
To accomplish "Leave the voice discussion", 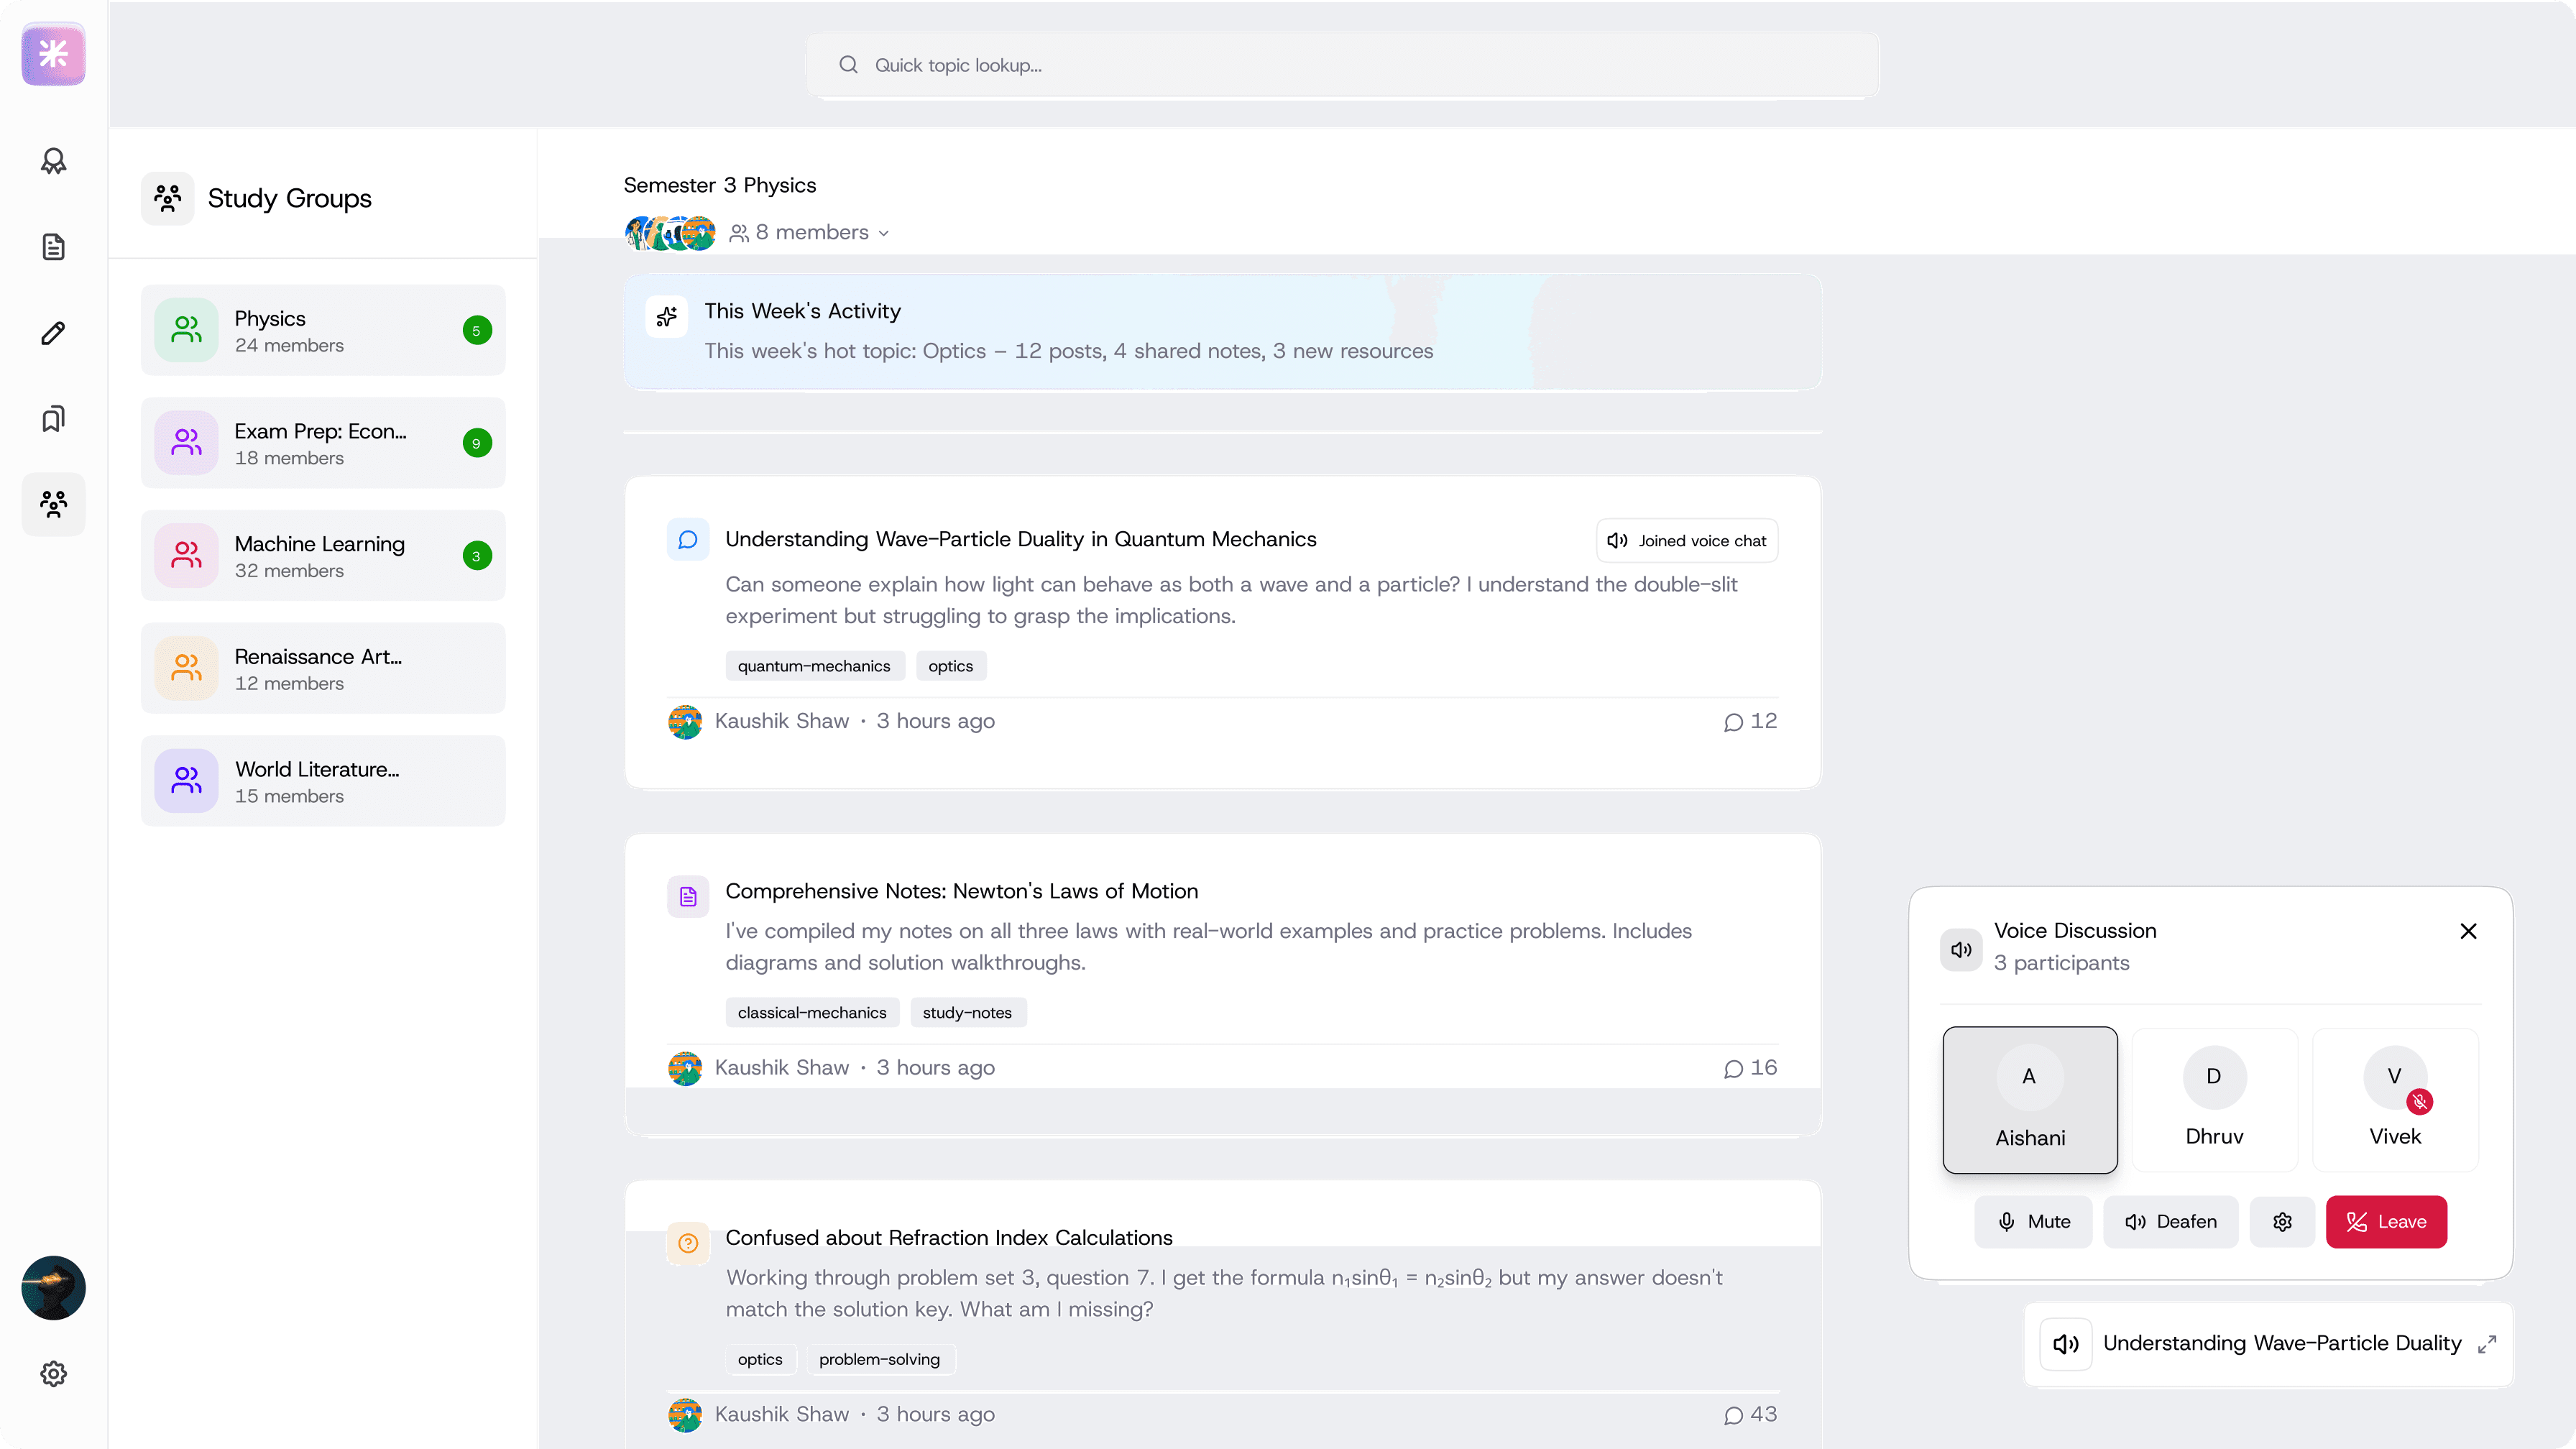I will (x=2386, y=1221).
